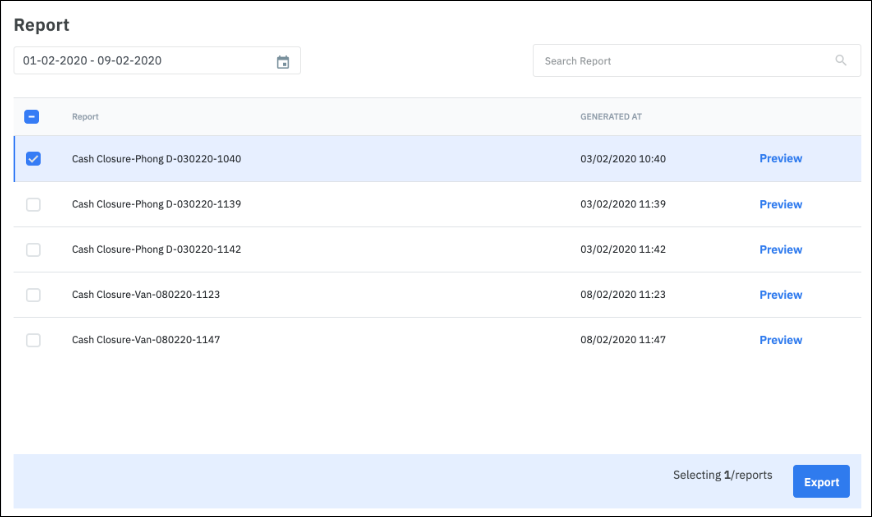Select the Cash Closure-Phong D-030220-1142 checkbox
The width and height of the screenshot is (872, 517).
(x=33, y=250)
